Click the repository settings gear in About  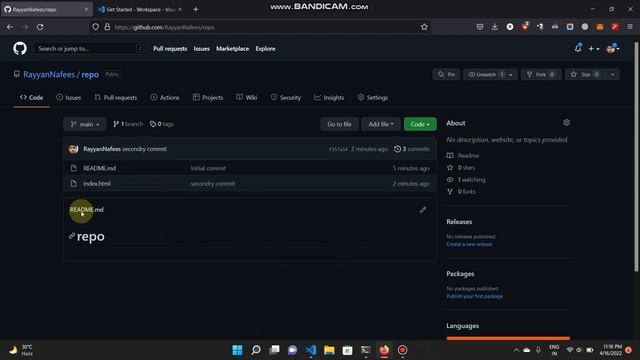coord(566,122)
